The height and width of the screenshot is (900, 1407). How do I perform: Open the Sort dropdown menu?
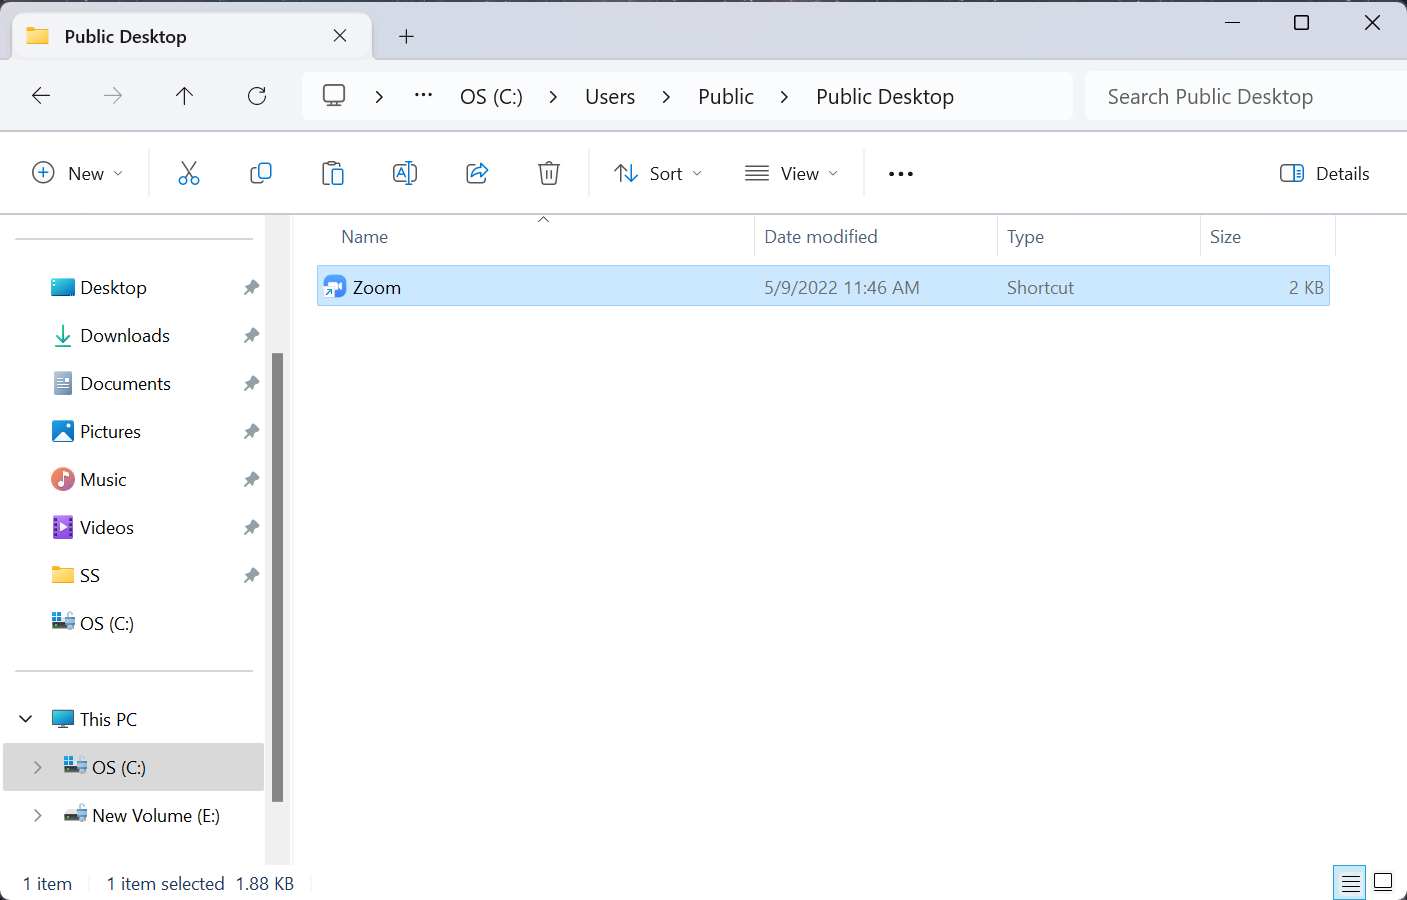click(658, 173)
